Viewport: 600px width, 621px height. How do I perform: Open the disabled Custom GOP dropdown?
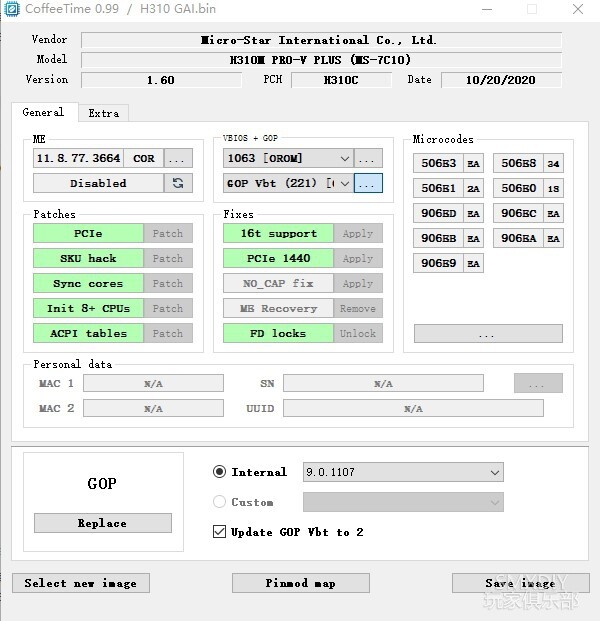tap(403, 502)
